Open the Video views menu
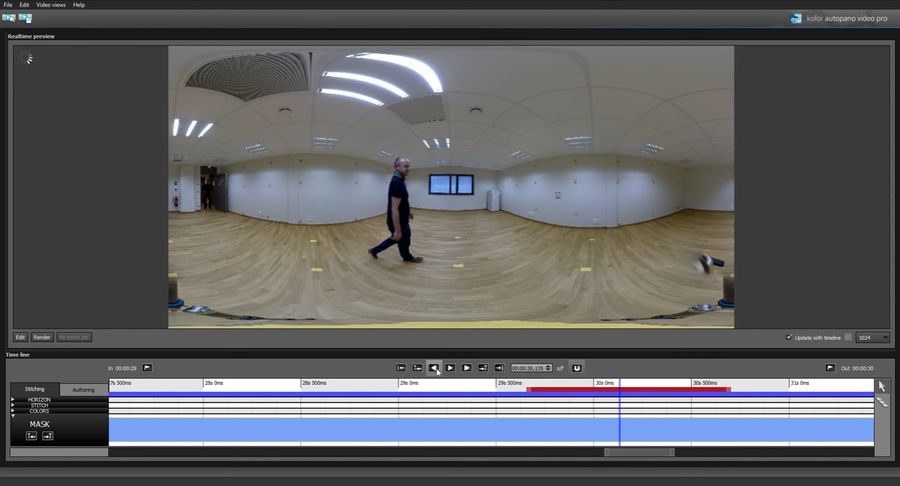The image size is (900, 486). pos(51,5)
